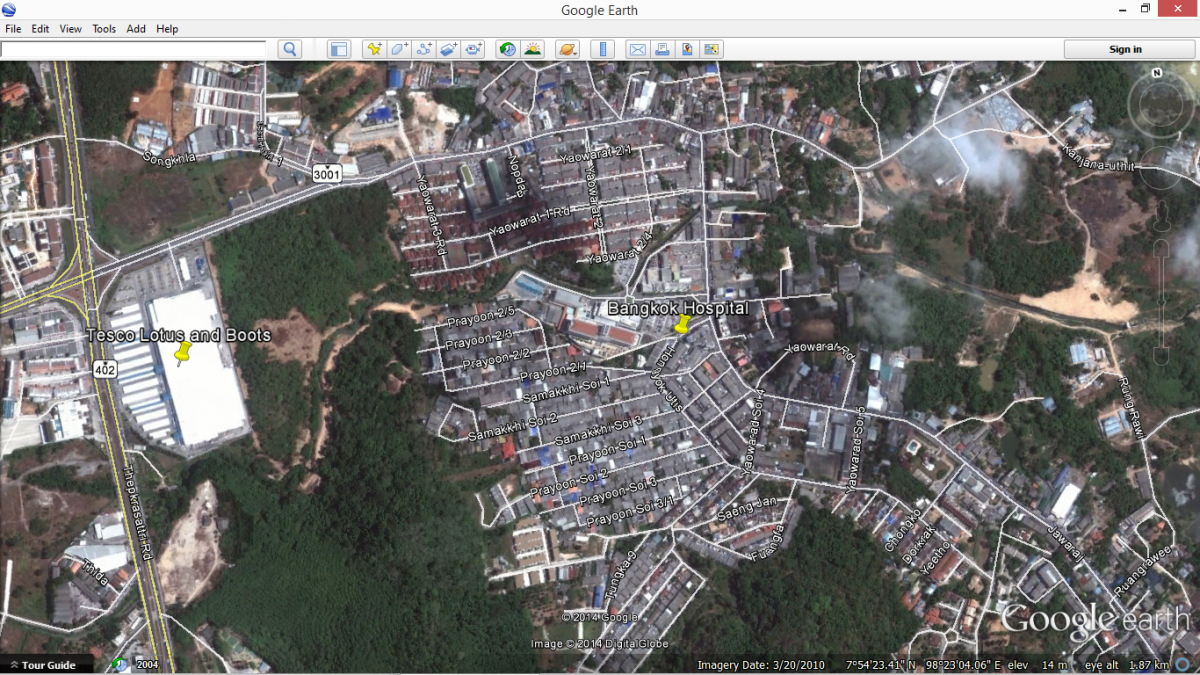Click the historical imagery clock in status bar
Viewport: 1200px width, 675px height.
pyautogui.click(x=121, y=664)
